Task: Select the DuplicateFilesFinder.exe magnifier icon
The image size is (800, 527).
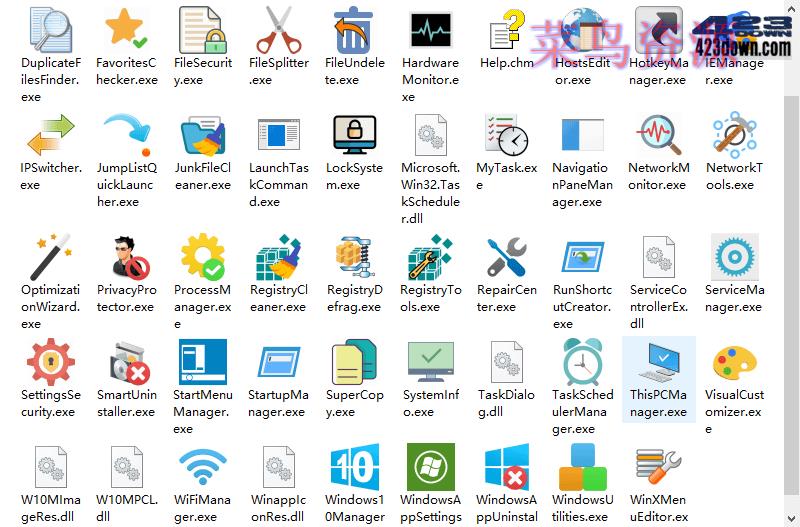Action: click(x=51, y=30)
